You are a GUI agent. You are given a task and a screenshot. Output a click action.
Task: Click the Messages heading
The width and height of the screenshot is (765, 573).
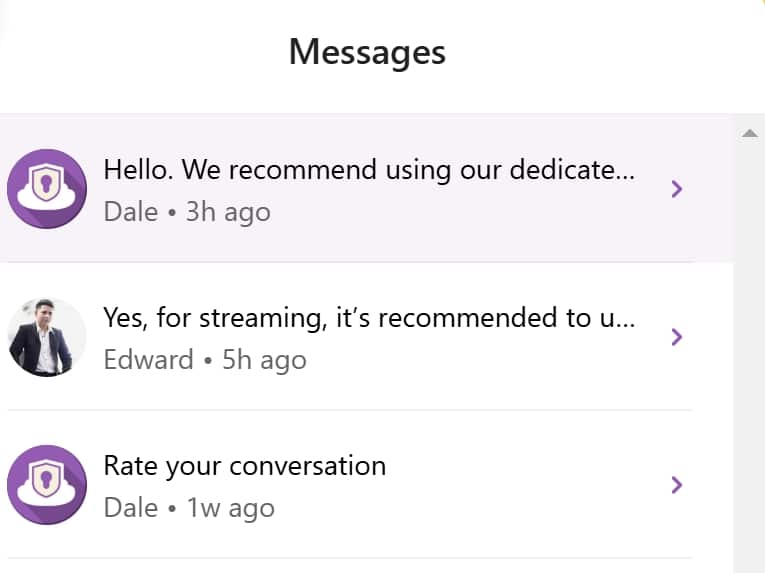tap(367, 52)
